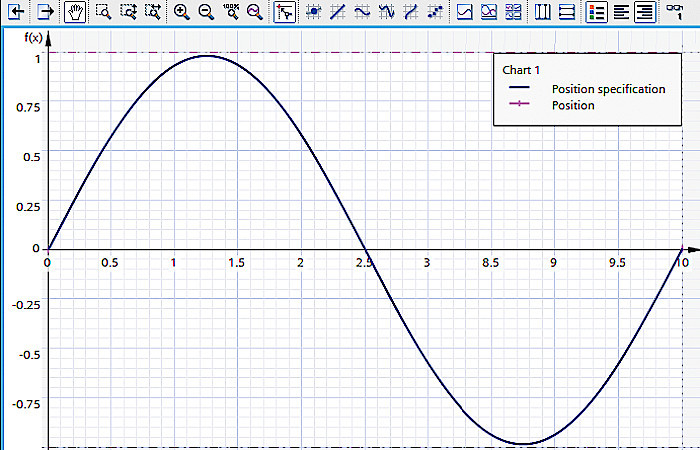Select the vertical zoom selection tool
Screen dimensions: 700x450
pyautogui.click(x=129, y=12)
